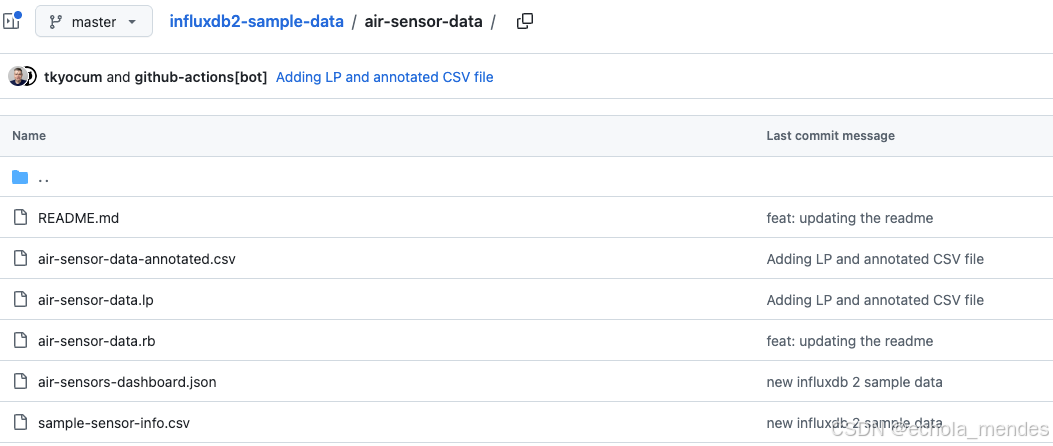Click the air-sensor-data breadcrumb folder
Viewport: 1053px width, 446px height.
(423, 21)
